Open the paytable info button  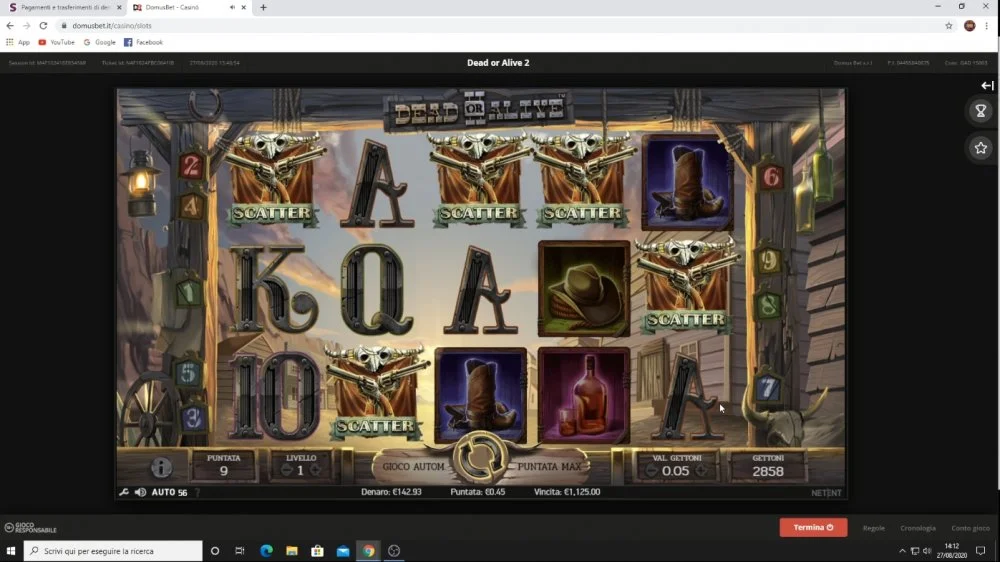(161, 468)
